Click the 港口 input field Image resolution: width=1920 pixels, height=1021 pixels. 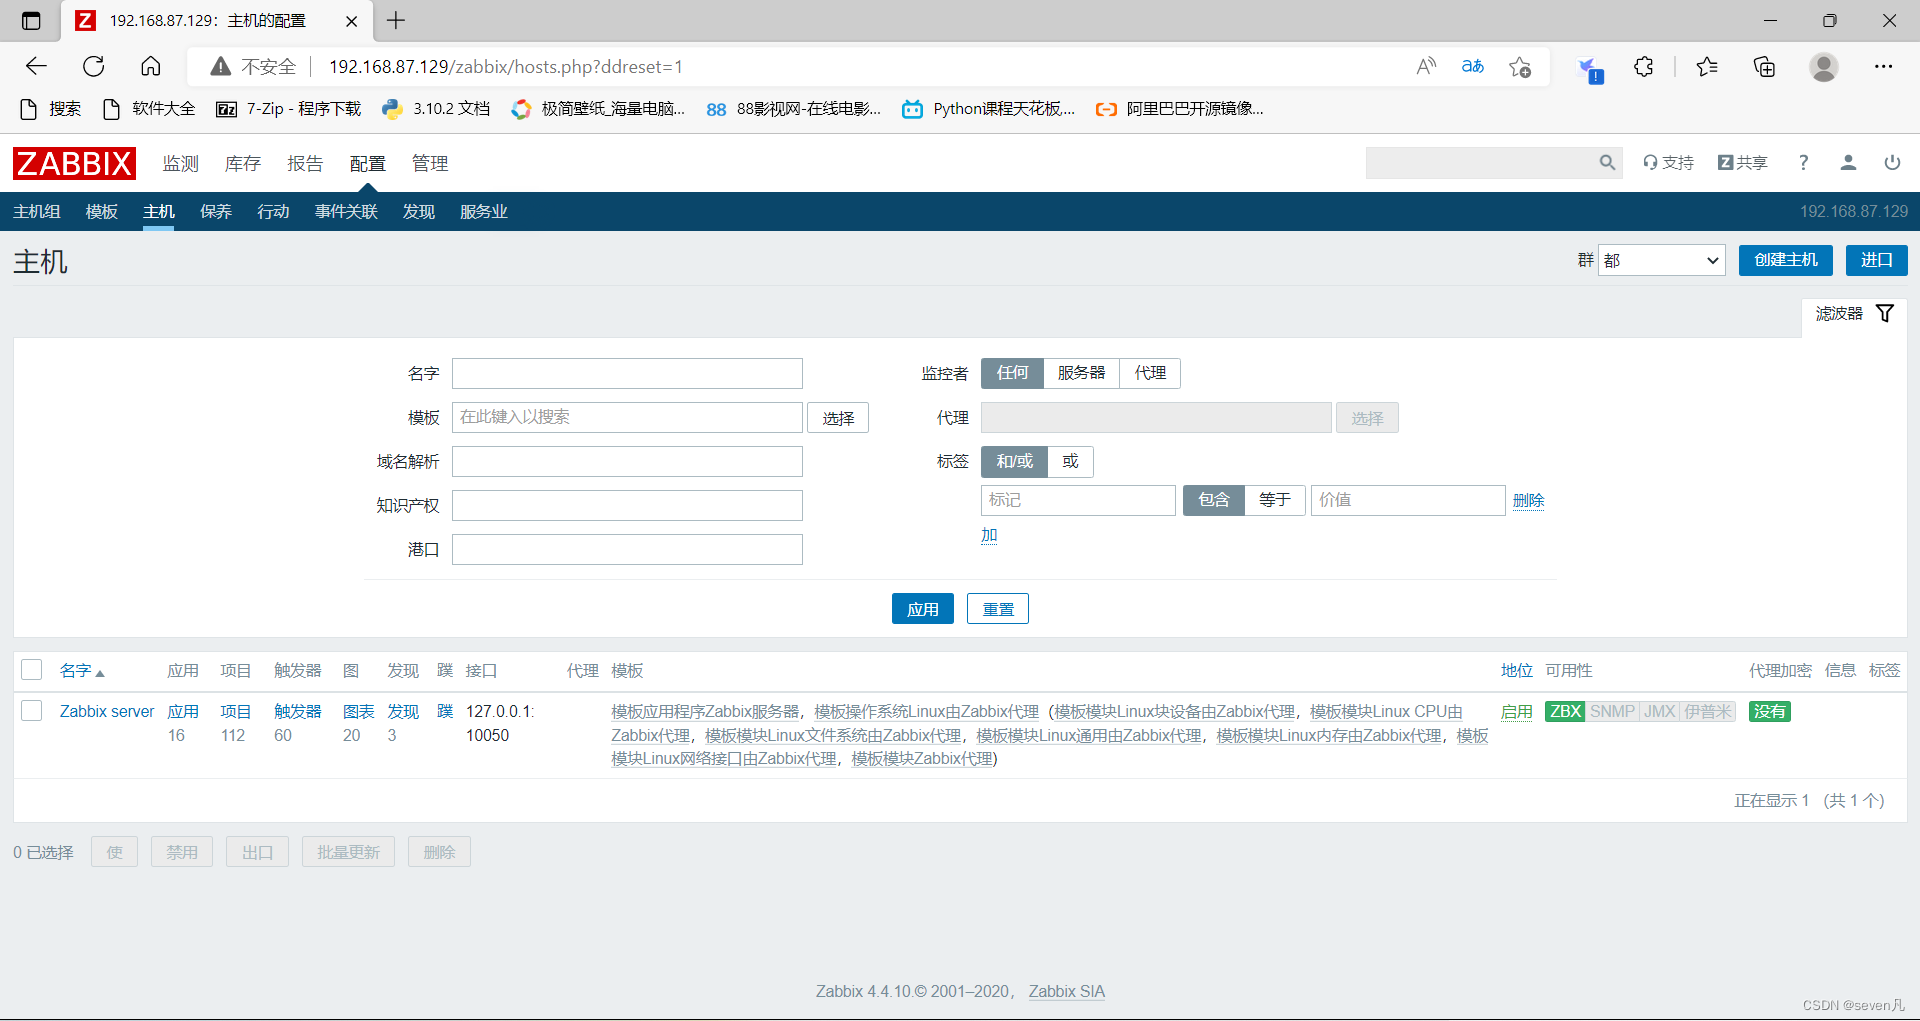coord(627,549)
